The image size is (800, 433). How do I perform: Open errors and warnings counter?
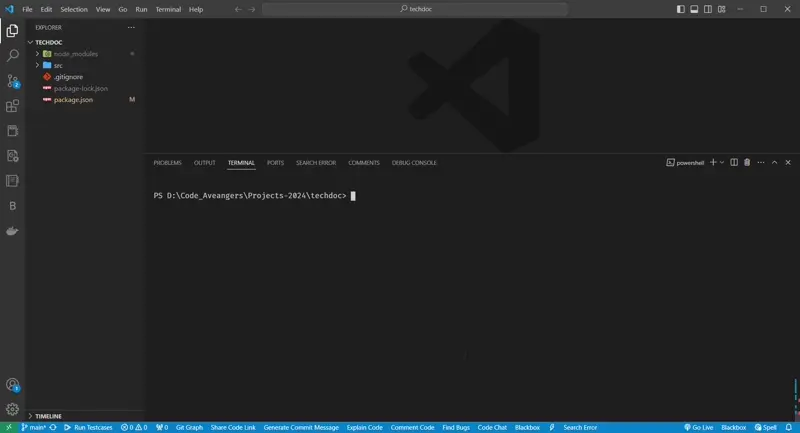[134, 427]
